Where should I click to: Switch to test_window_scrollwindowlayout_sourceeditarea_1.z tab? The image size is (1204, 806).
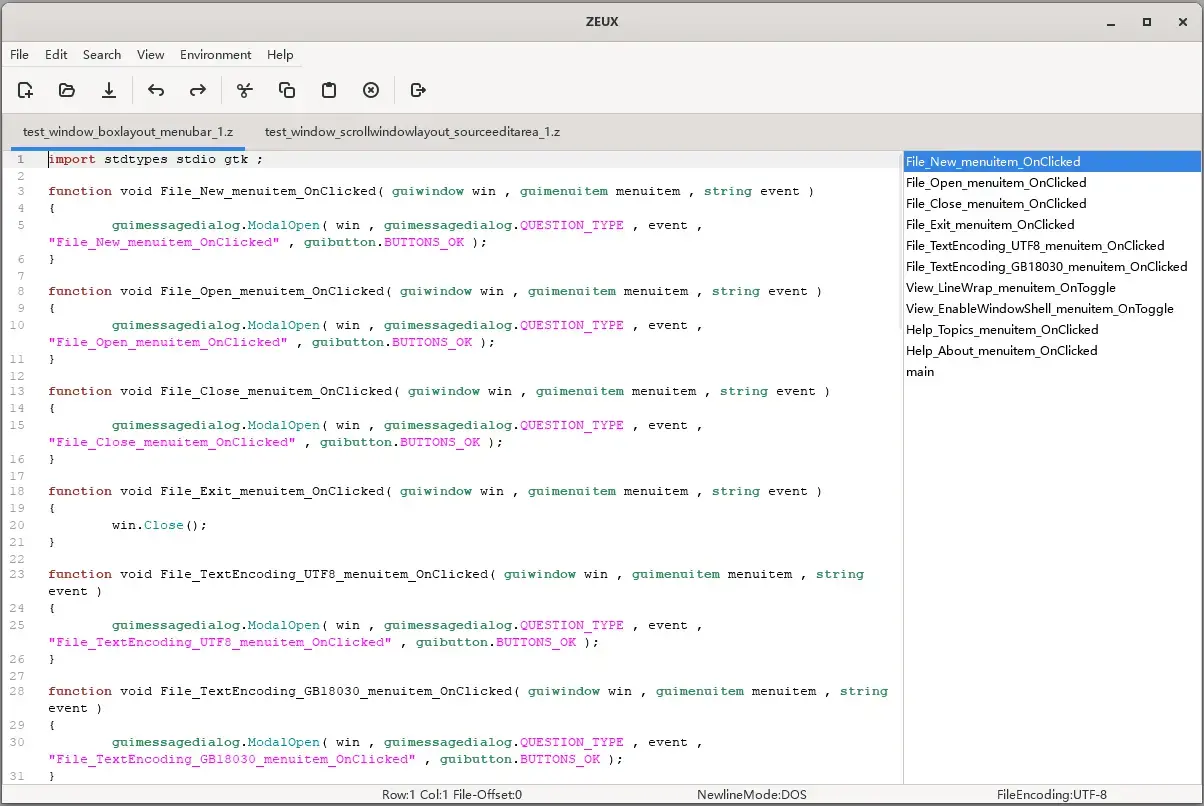412,132
